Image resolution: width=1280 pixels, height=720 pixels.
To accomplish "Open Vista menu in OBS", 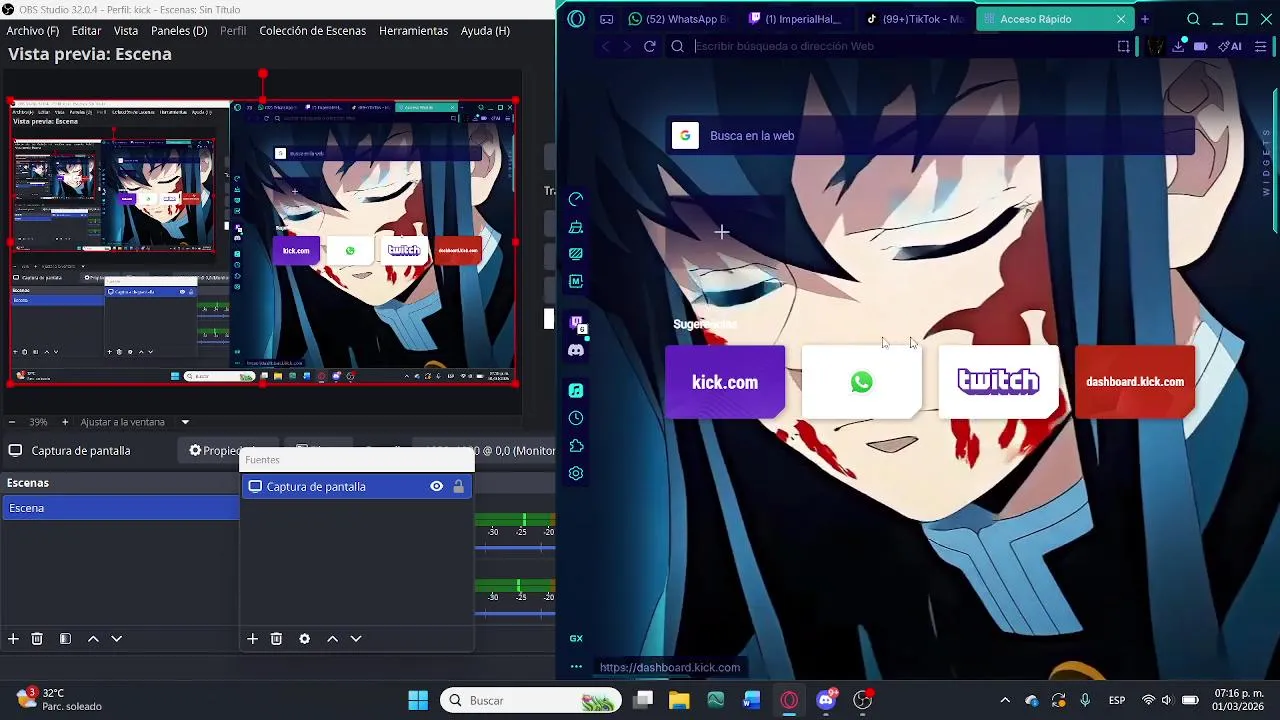I will coord(126,31).
